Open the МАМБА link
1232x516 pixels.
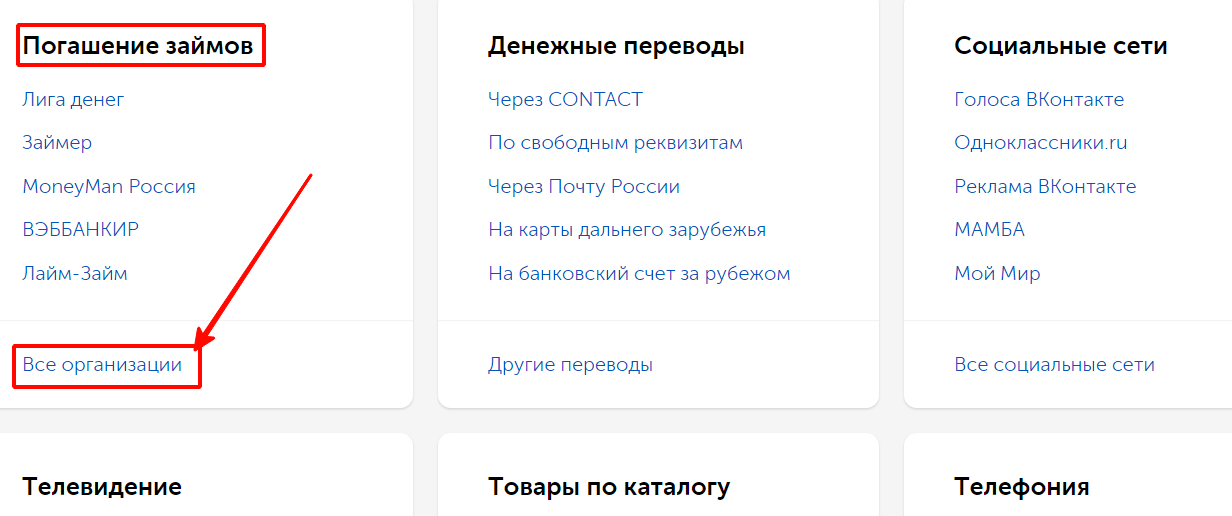[x=989, y=230]
